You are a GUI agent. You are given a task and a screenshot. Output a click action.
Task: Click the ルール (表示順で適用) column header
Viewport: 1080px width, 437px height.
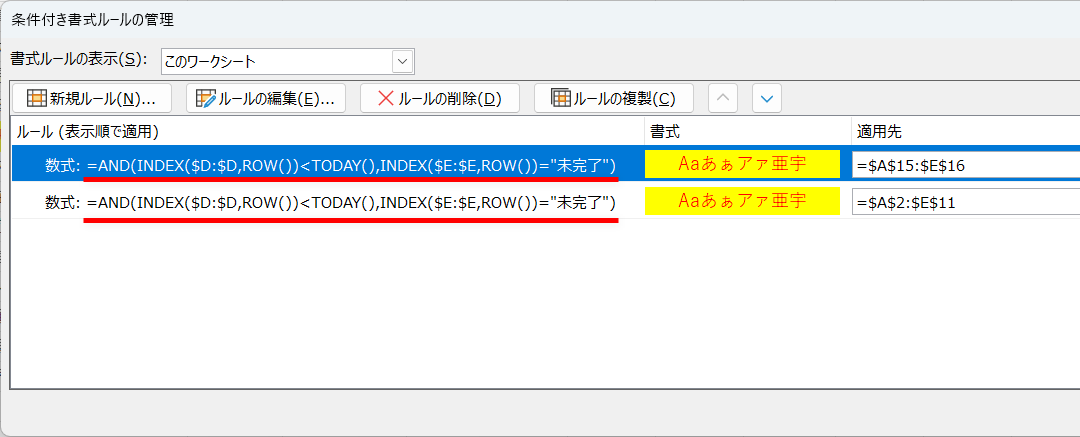(328, 131)
